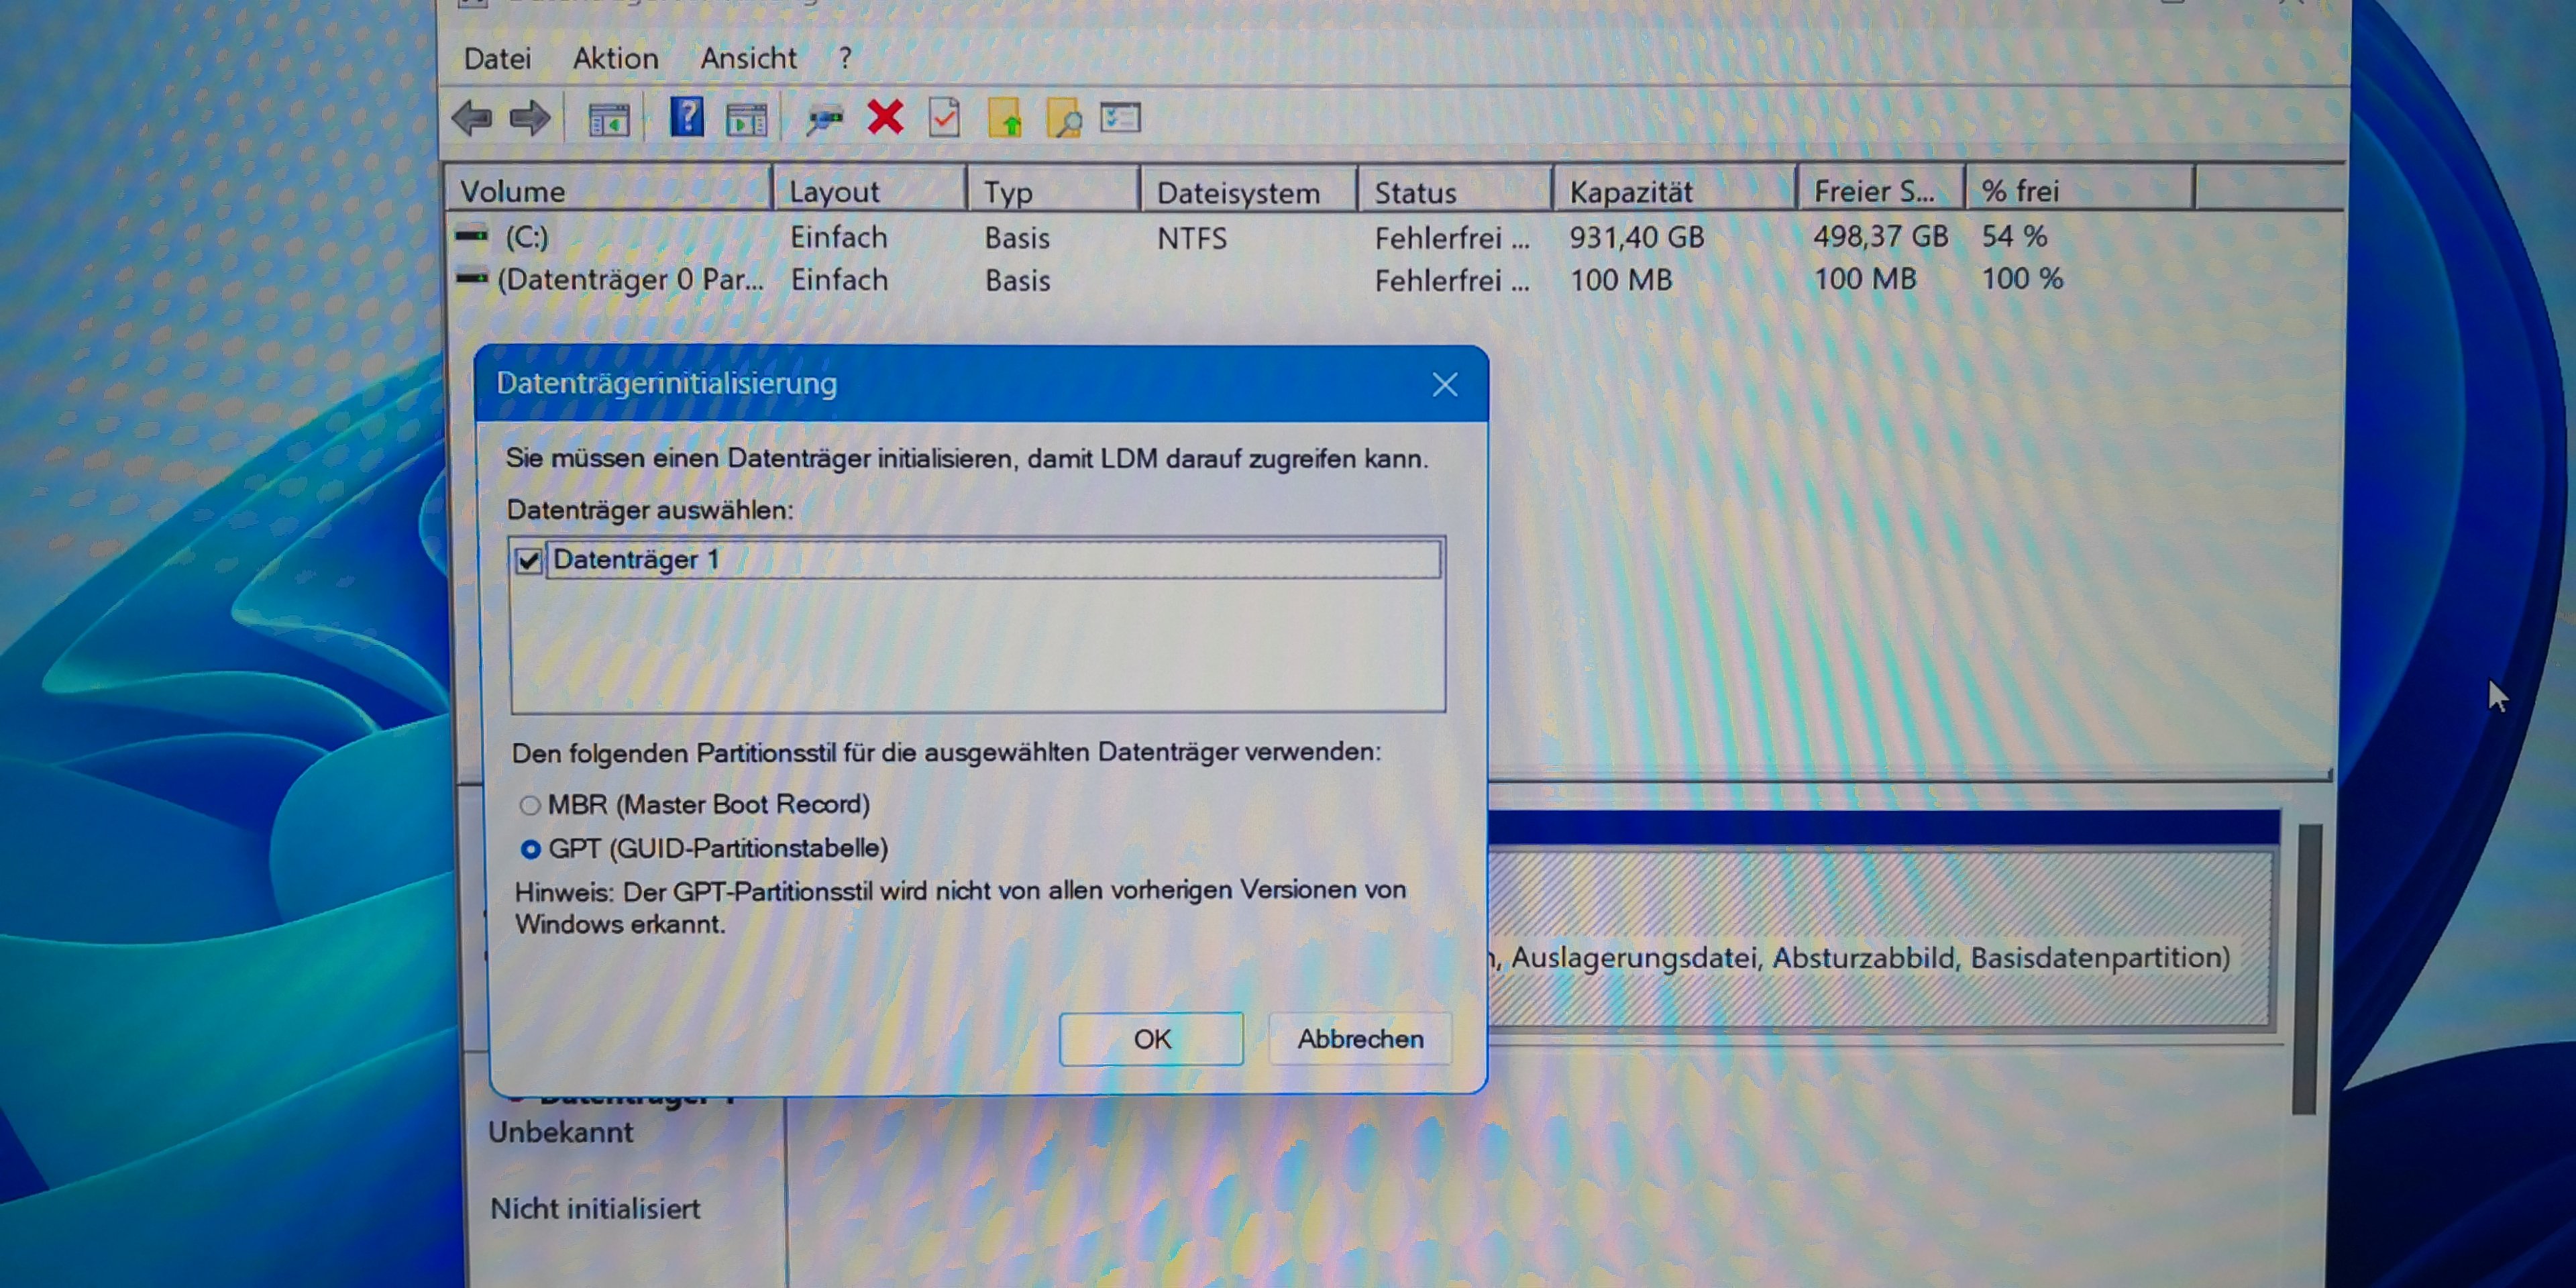Screen dimensions: 2576x1288
Task: Select GPT (GUID-Partitionstabelle) radio button
Action: click(x=531, y=850)
